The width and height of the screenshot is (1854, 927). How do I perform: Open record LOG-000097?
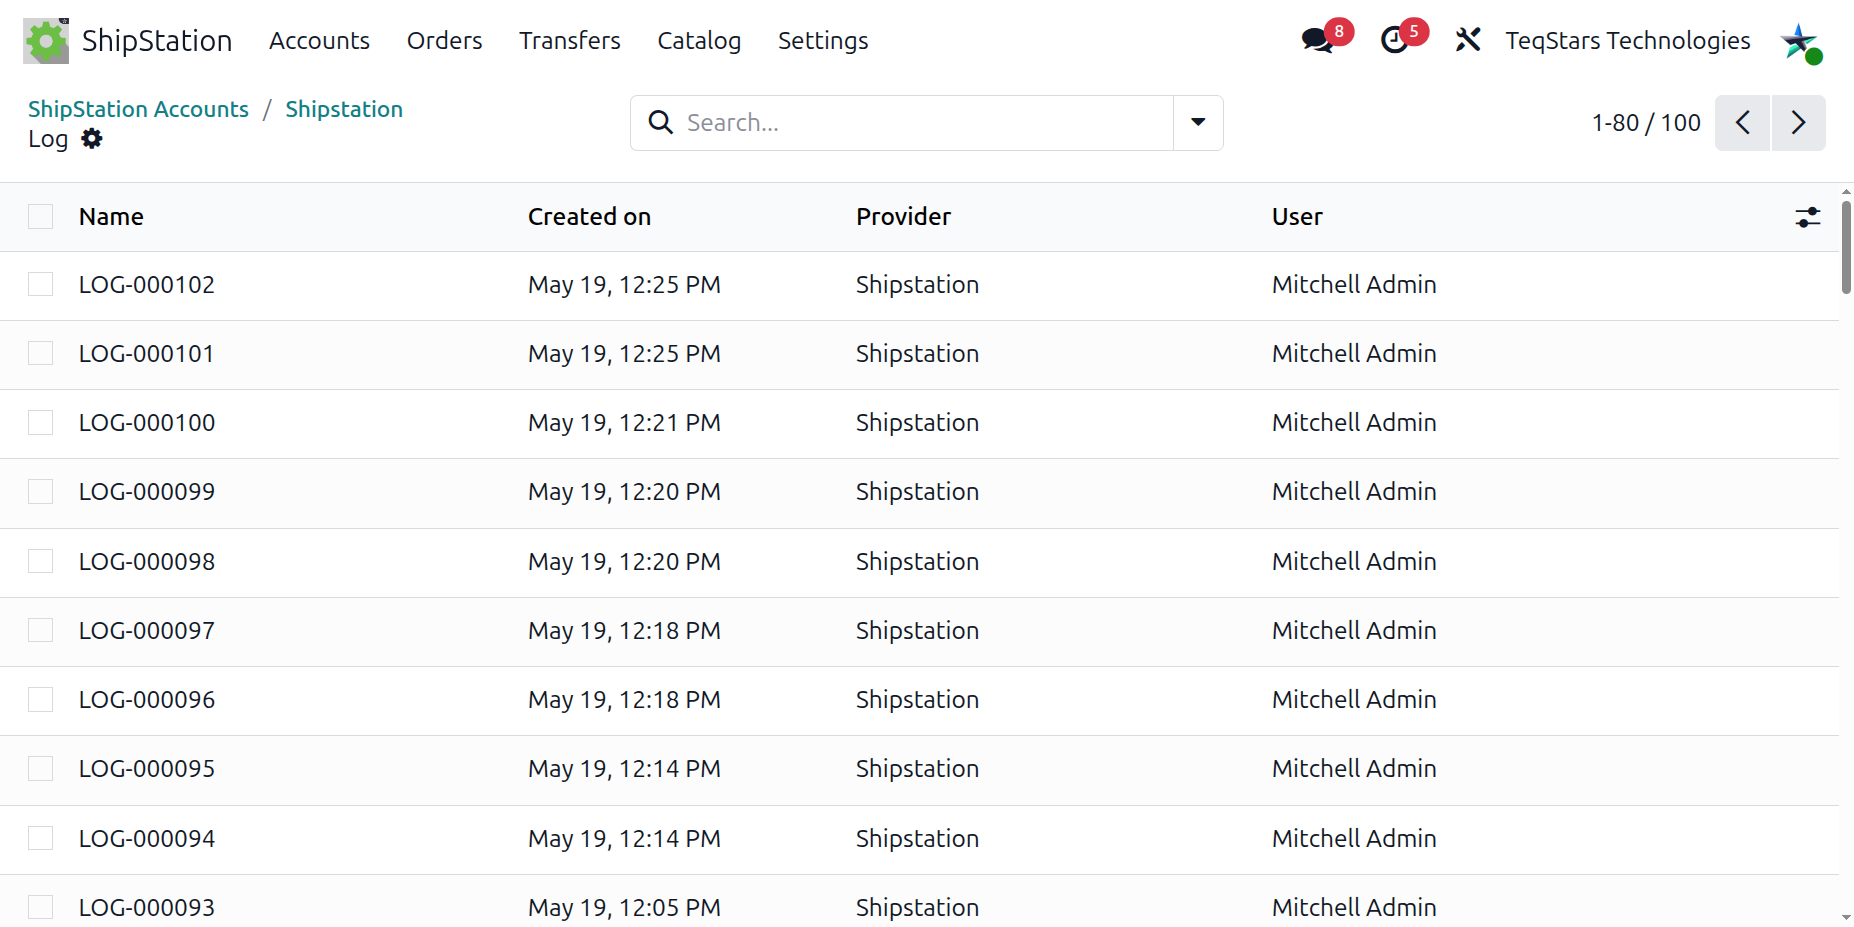pos(147,631)
